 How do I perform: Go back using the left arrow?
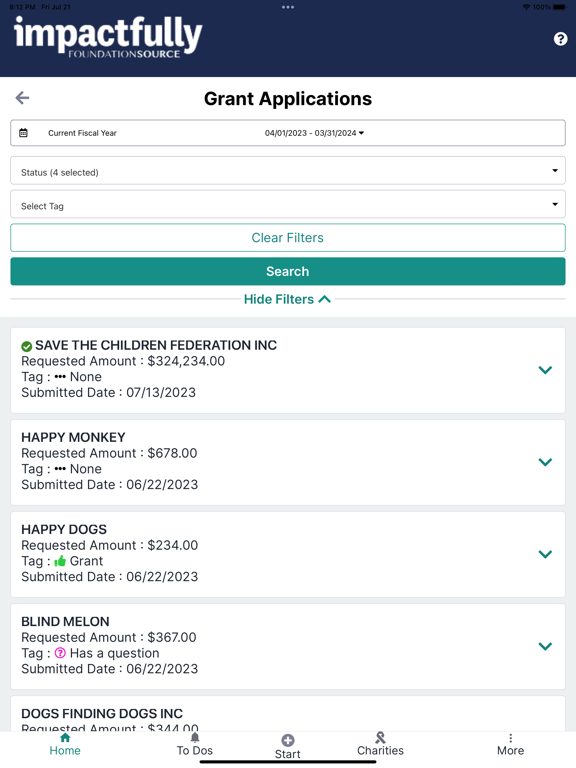coord(23,98)
